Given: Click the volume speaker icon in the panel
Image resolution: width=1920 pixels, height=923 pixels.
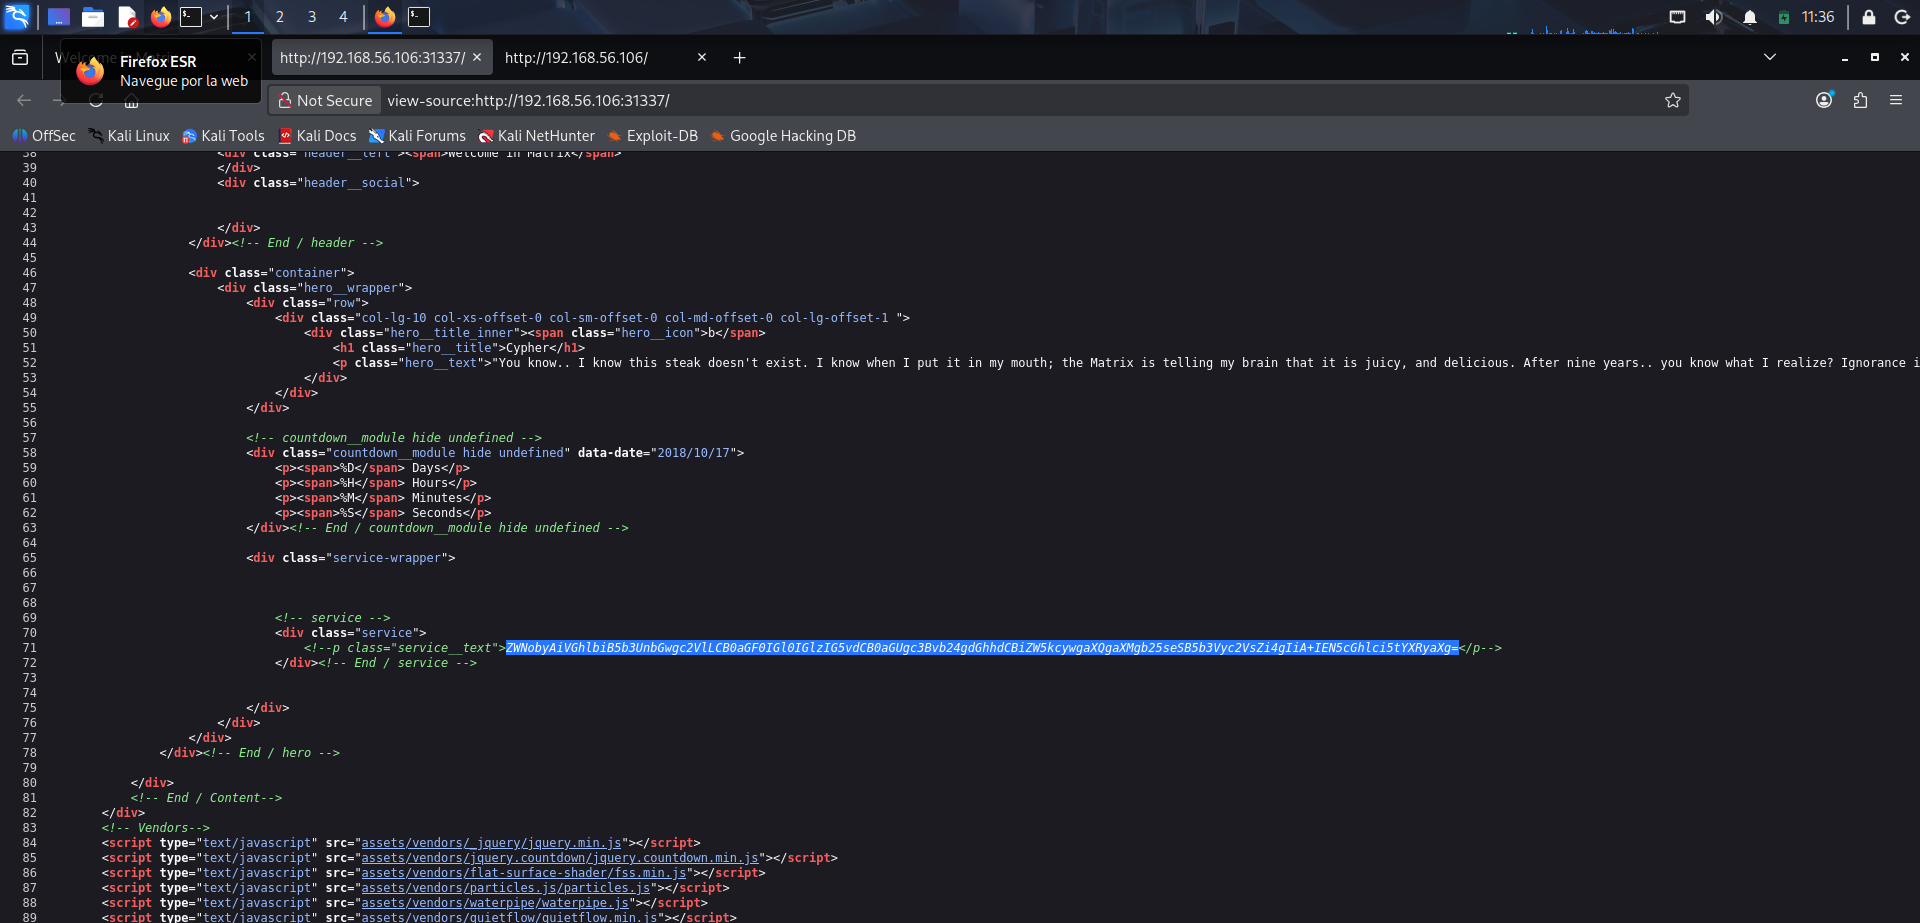Looking at the screenshot, I should point(1713,17).
